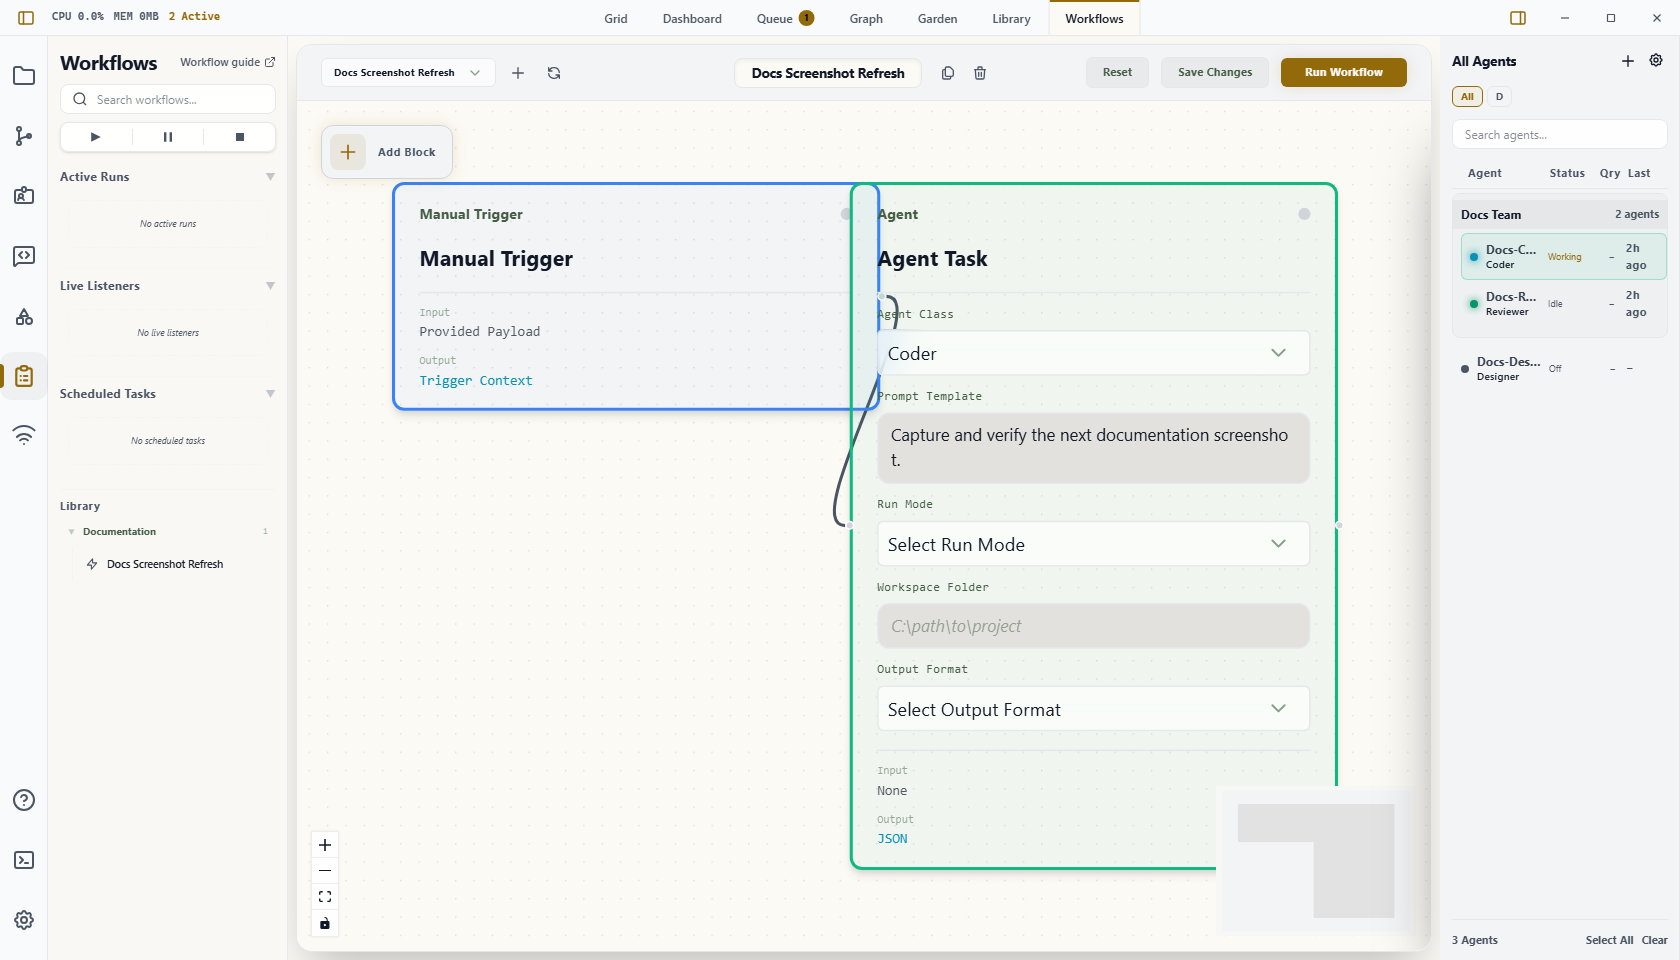
Task: Switch to the Library tab
Action: [x=1011, y=19]
